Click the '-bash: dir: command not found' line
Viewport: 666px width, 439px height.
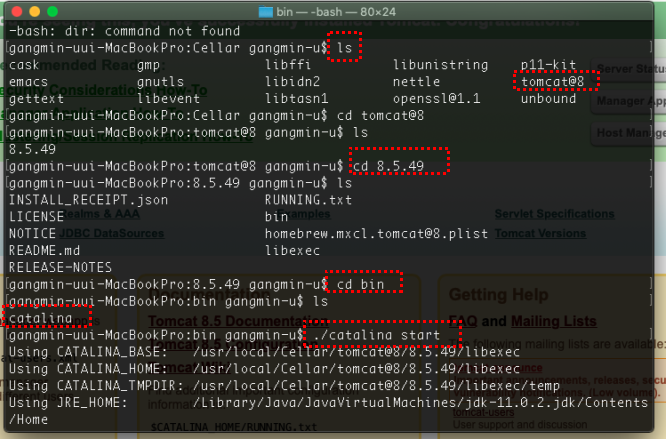[124, 31]
